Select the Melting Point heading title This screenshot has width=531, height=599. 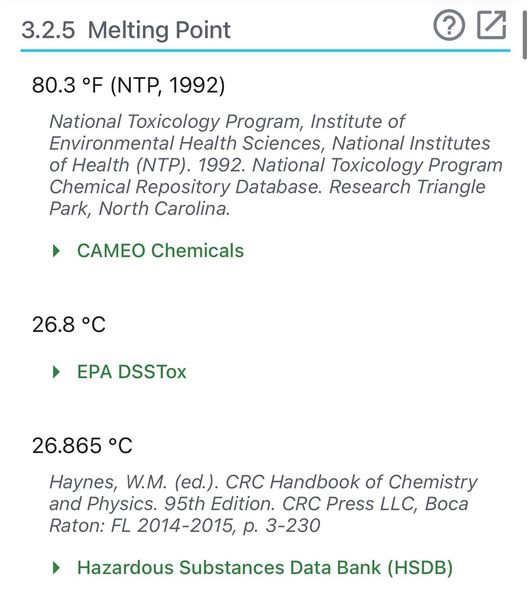pos(159,30)
